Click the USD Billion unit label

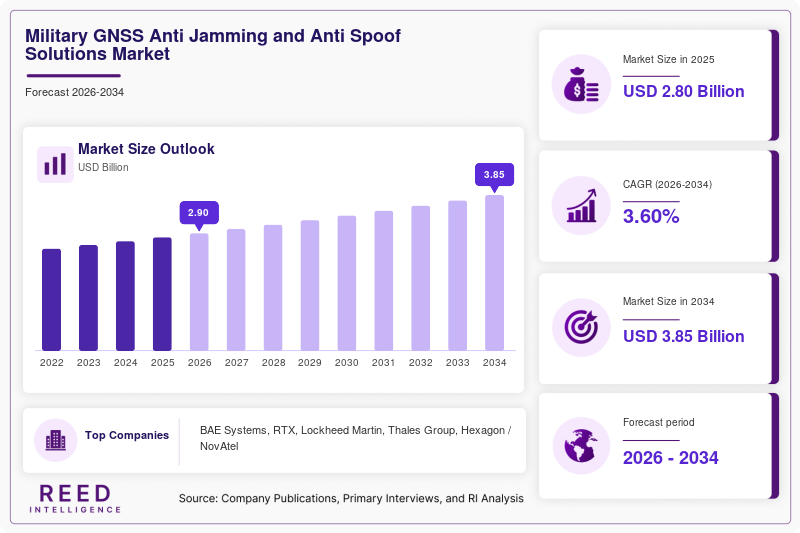pyautogui.click(x=103, y=167)
